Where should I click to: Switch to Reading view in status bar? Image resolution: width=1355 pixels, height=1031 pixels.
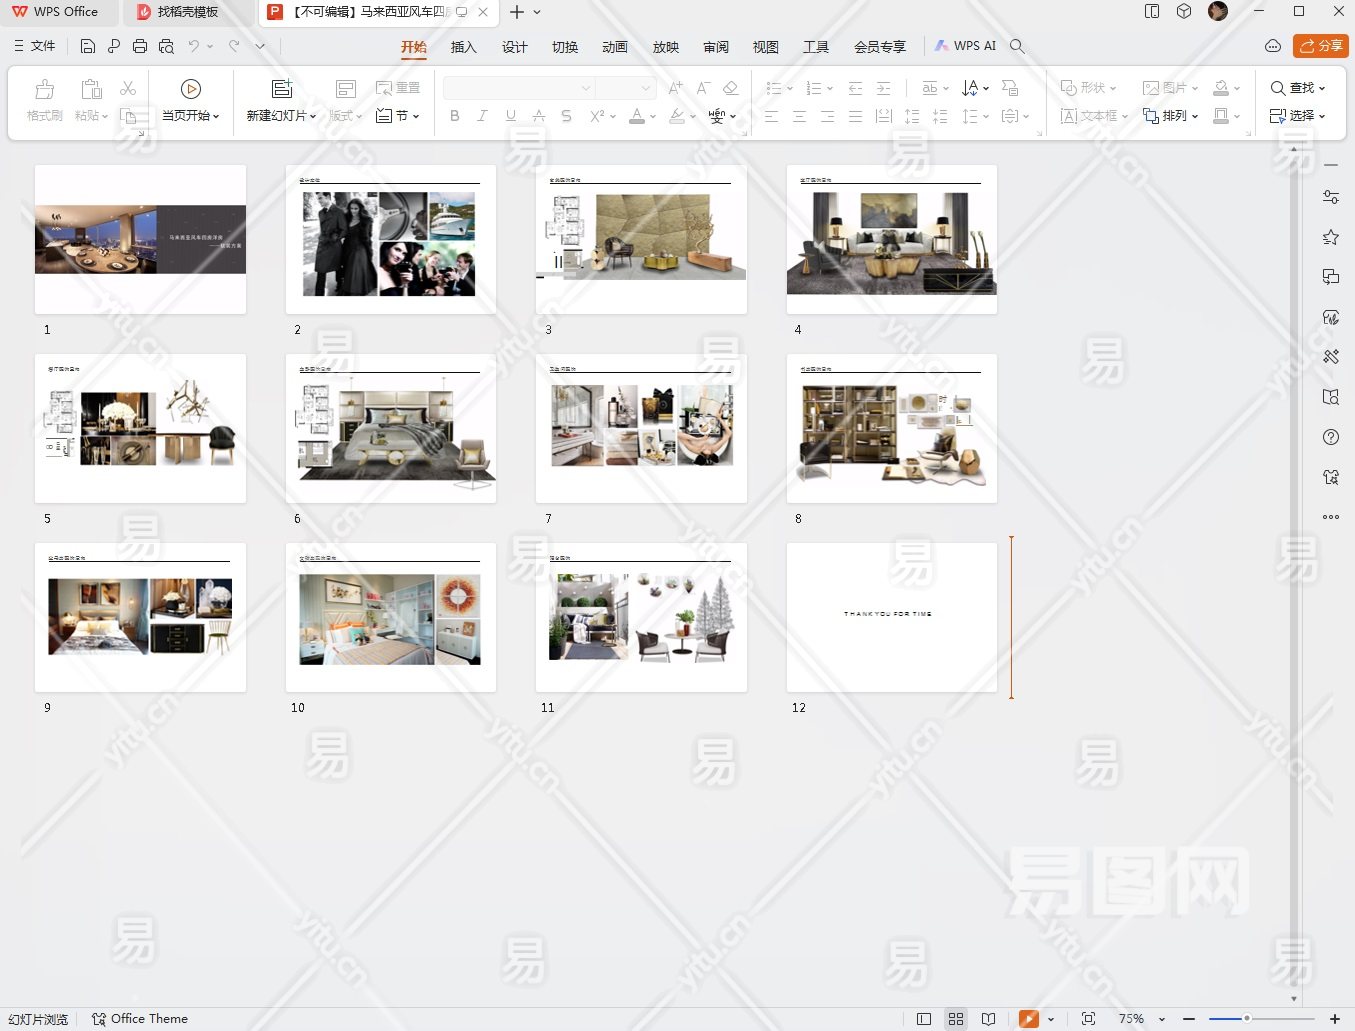[988, 1019]
